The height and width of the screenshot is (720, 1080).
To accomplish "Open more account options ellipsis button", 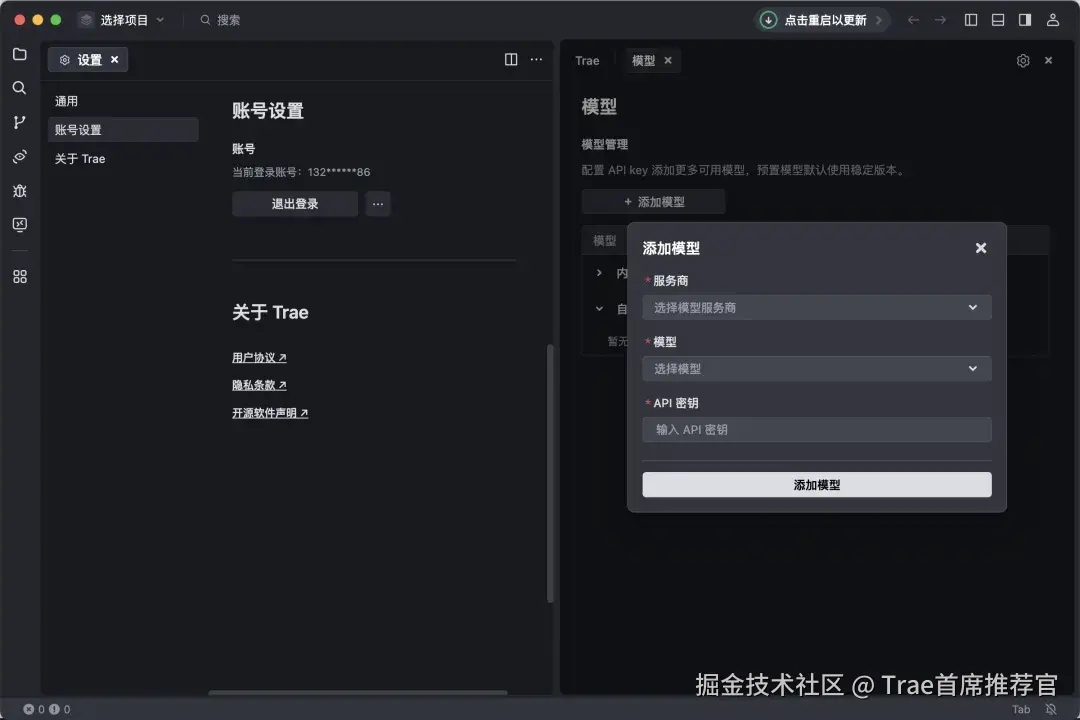I will pos(377,203).
